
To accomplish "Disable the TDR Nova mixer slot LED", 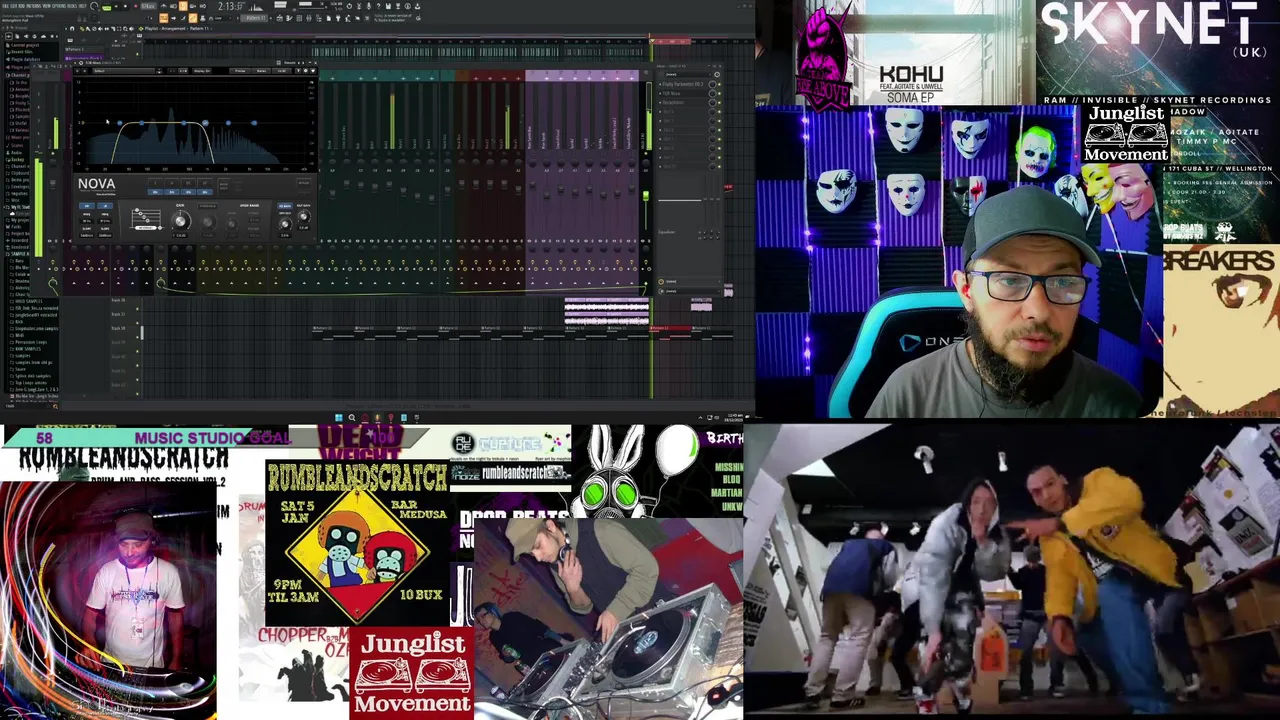I will click(719, 94).
